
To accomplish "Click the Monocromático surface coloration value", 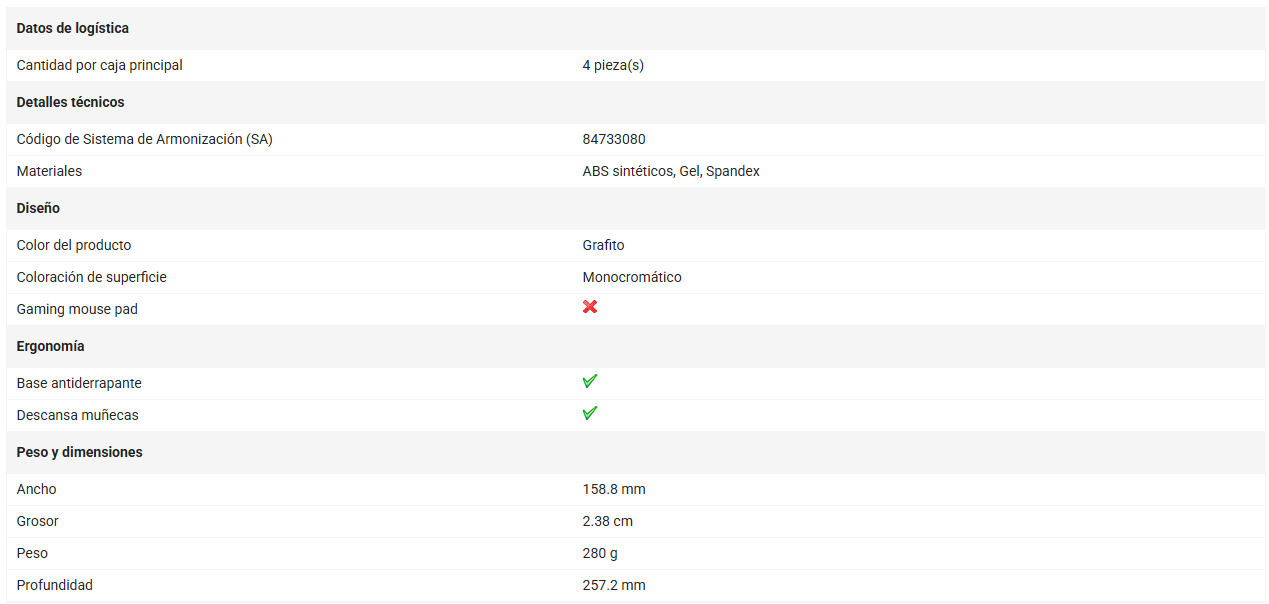I will pyautogui.click(x=632, y=277).
